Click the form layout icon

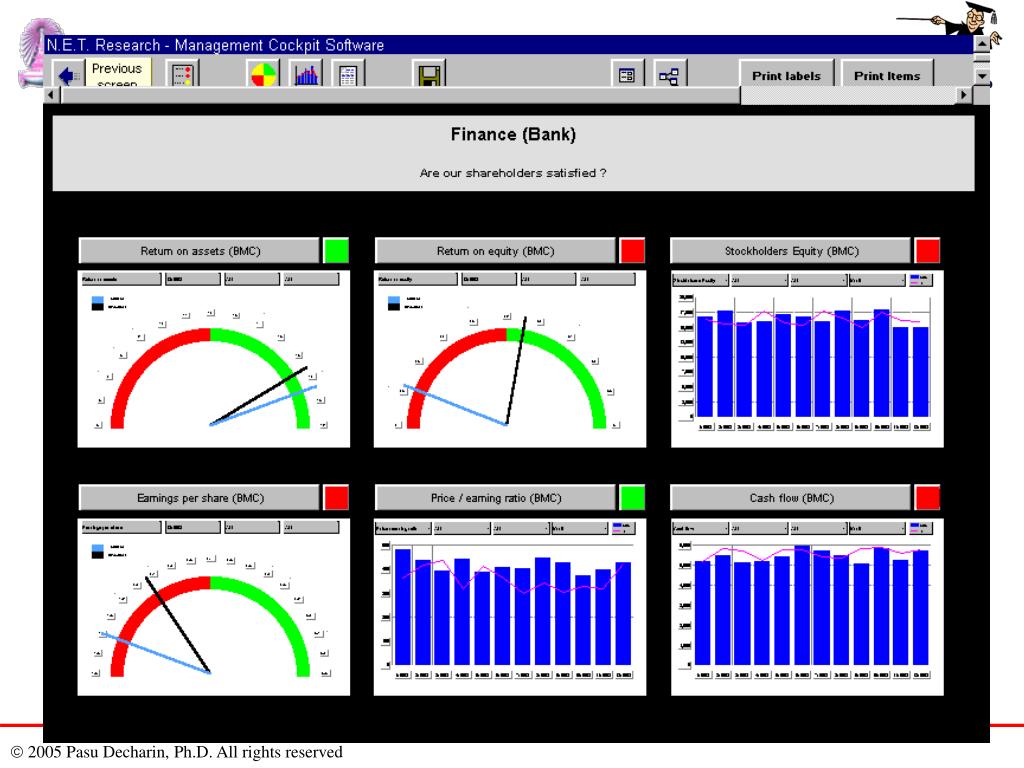627,75
